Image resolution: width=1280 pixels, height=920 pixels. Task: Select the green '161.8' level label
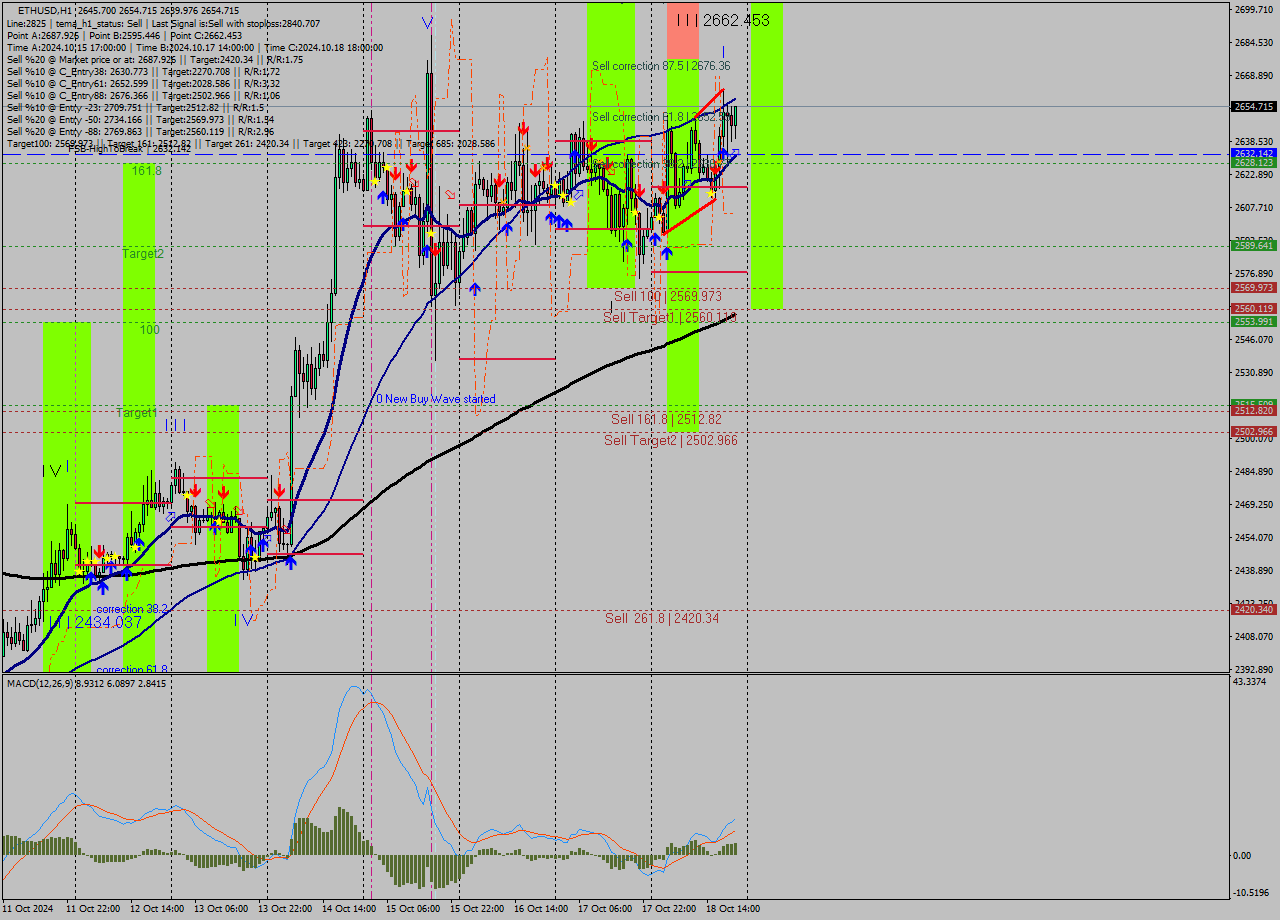click(146, 171)
